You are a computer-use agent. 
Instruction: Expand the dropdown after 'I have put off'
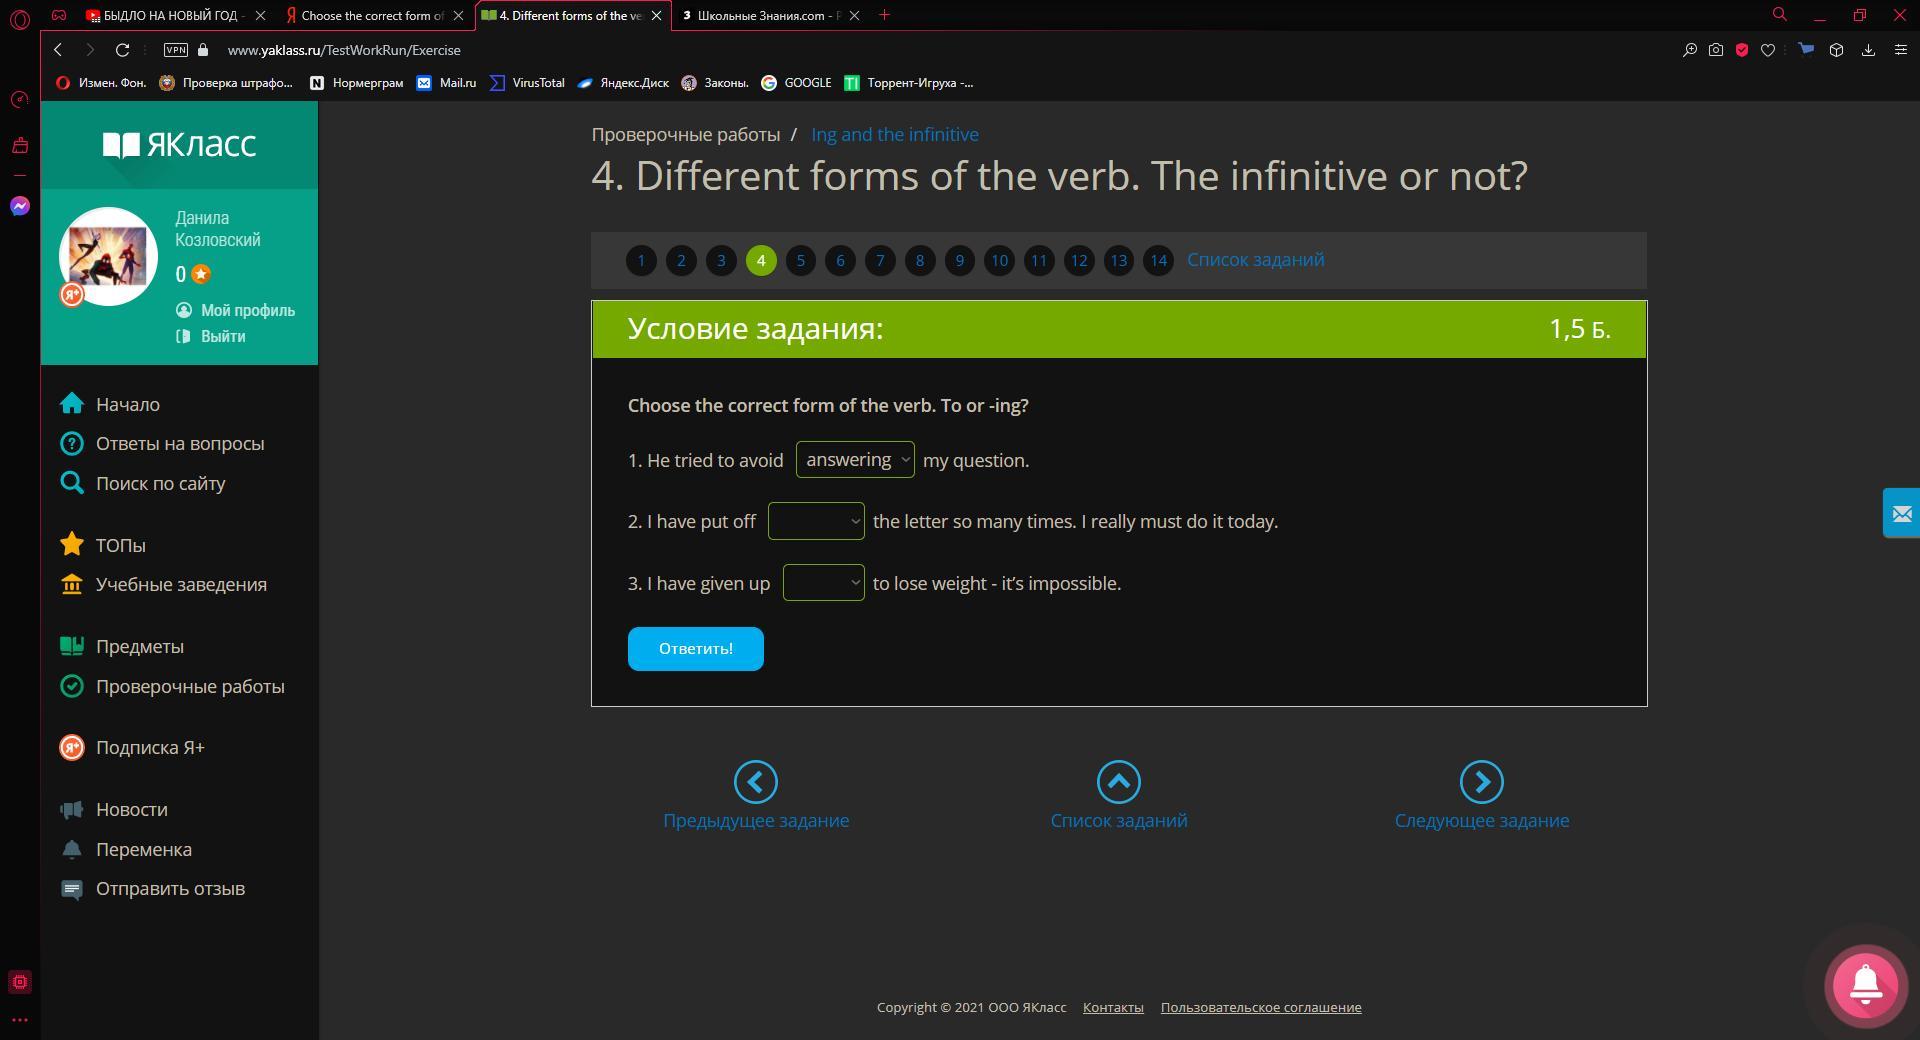816,521
